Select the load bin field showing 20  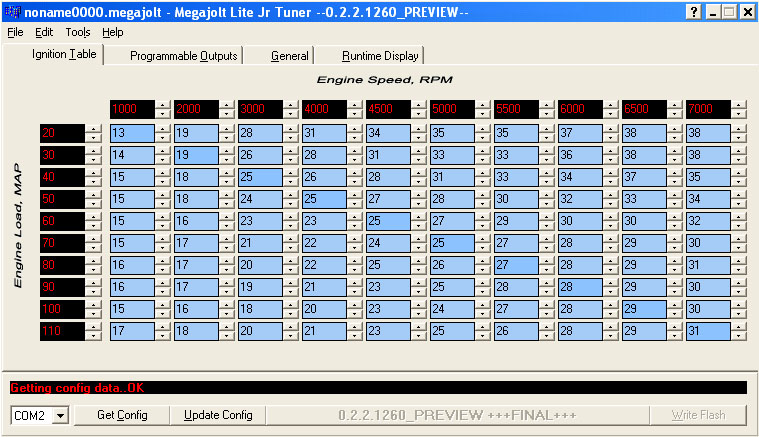coord(62,133)
